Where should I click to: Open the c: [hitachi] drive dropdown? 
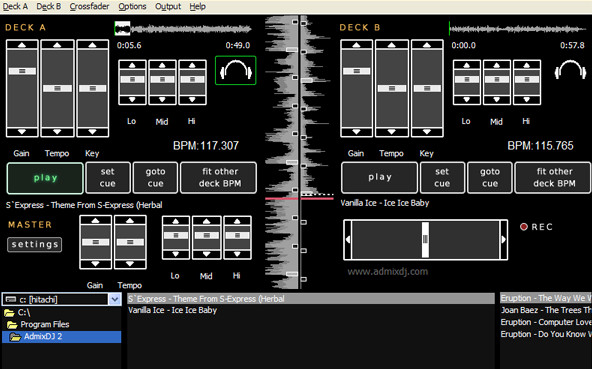[115, 300]
